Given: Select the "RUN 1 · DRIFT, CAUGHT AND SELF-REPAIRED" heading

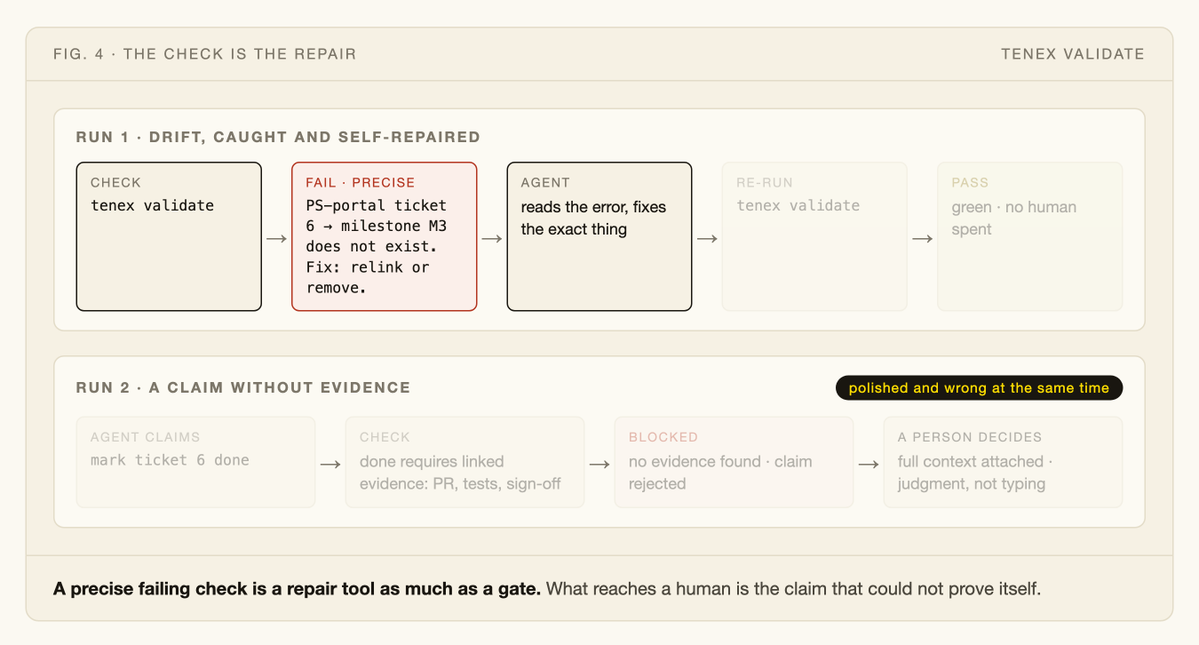Looking at the screenshot, I should [278, 137].
